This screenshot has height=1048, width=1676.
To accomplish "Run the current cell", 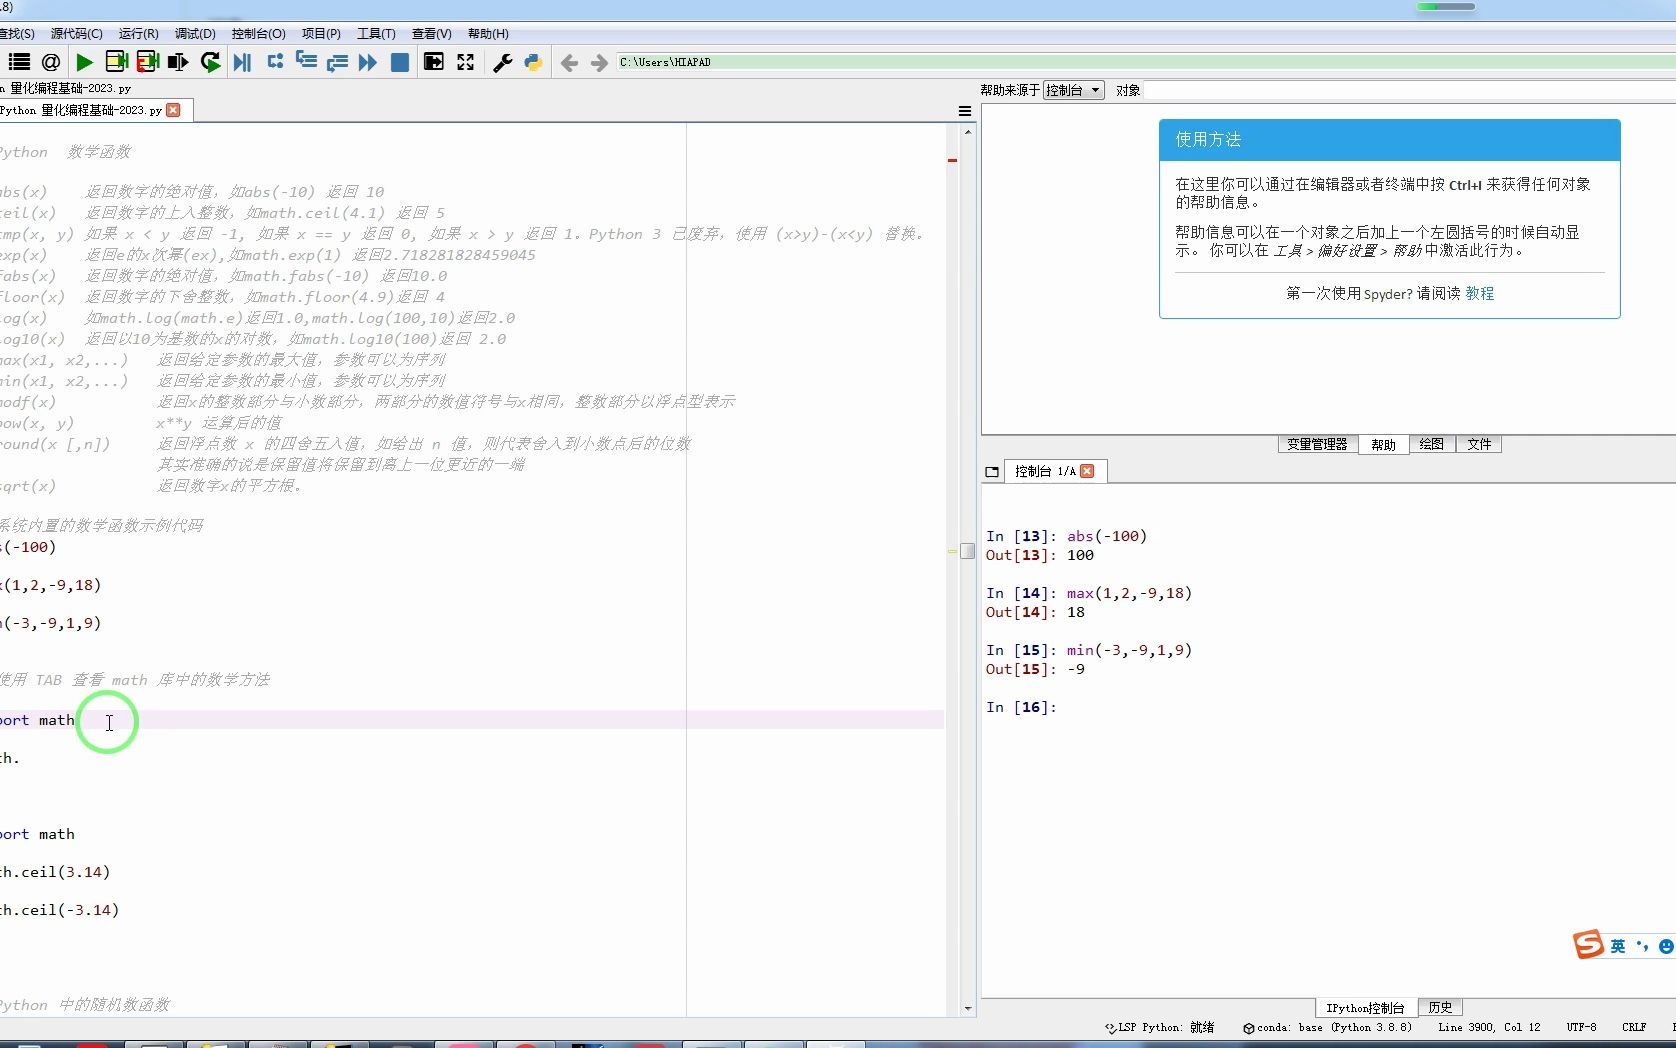I will click(116, 62).
